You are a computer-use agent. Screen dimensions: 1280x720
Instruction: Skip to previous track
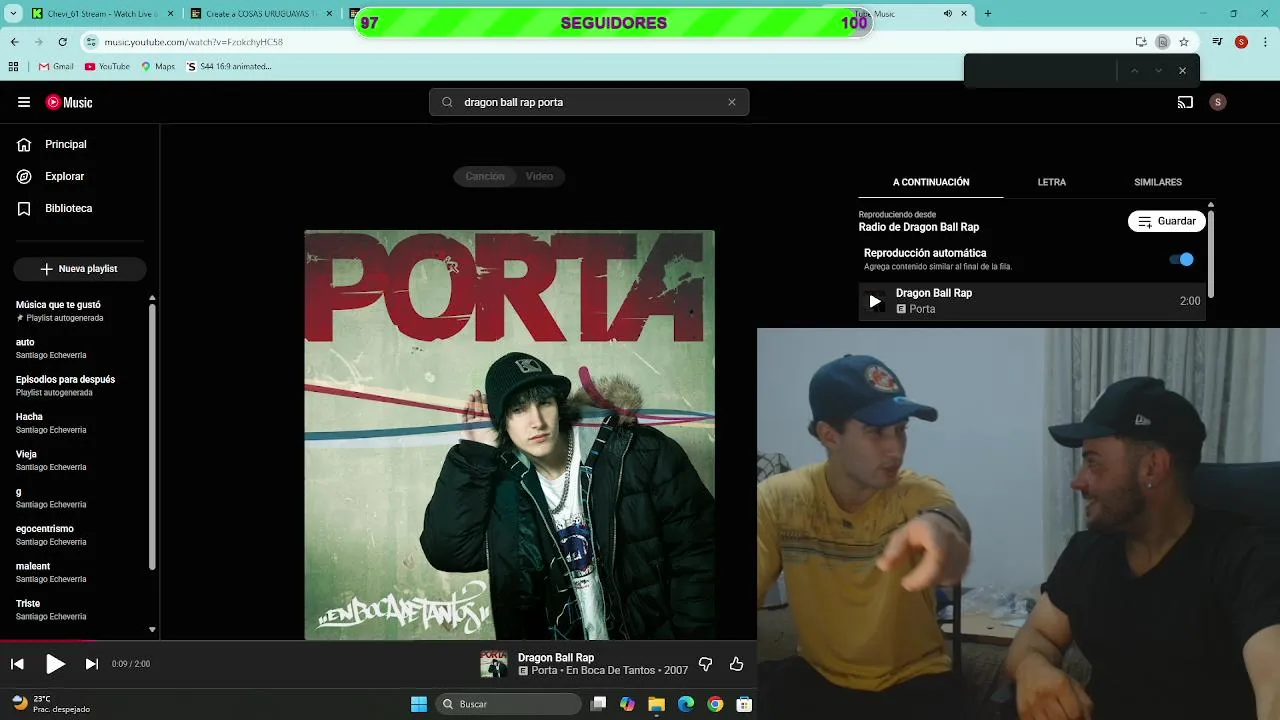point(17,664)
